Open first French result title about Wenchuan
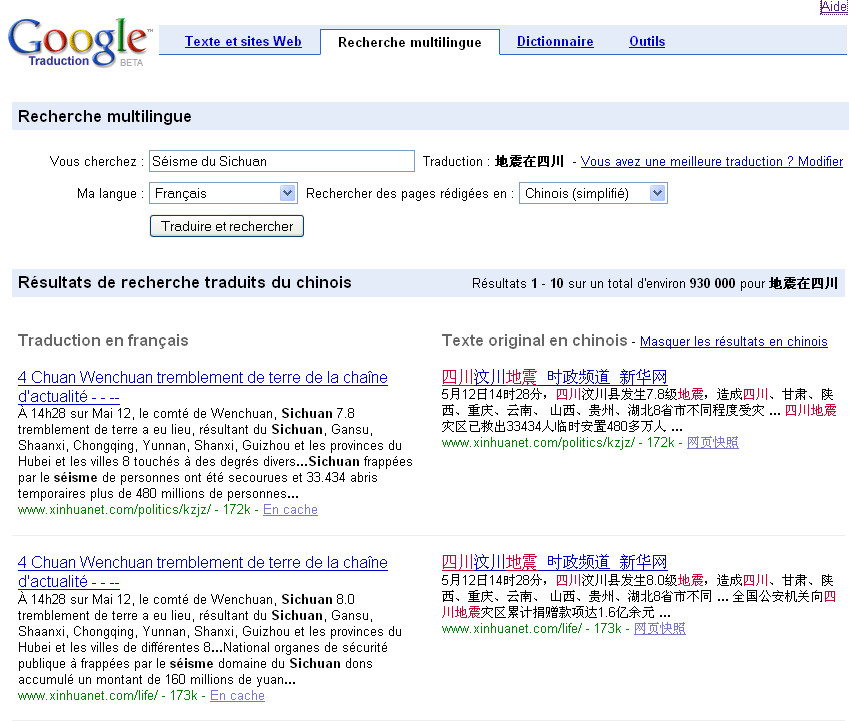 tap(203, 386)
